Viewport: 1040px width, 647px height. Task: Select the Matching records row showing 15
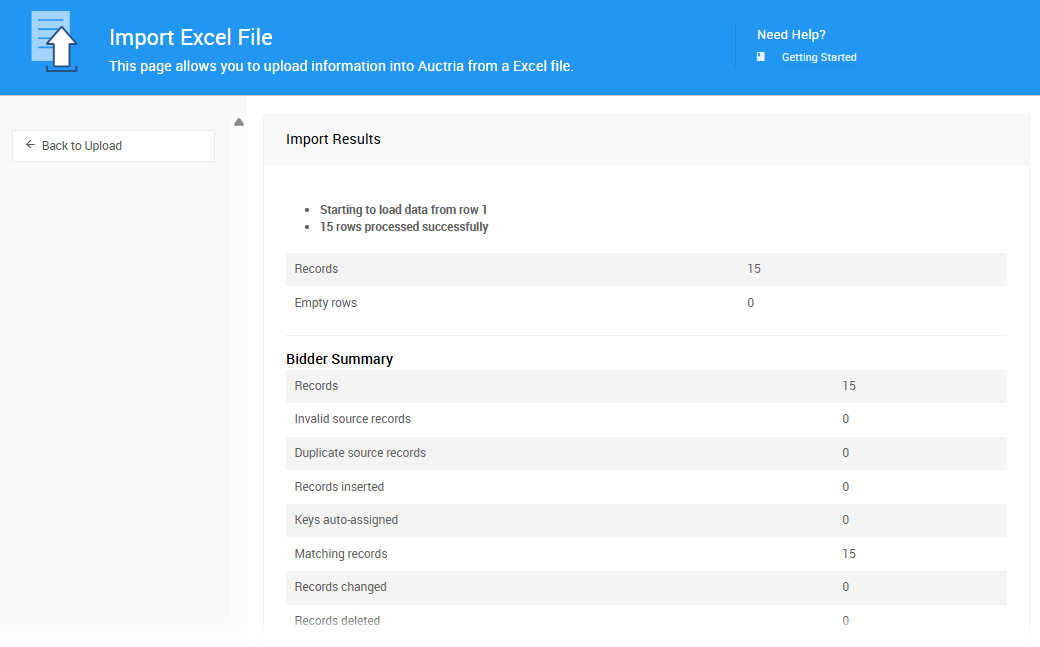click(647, 553)
